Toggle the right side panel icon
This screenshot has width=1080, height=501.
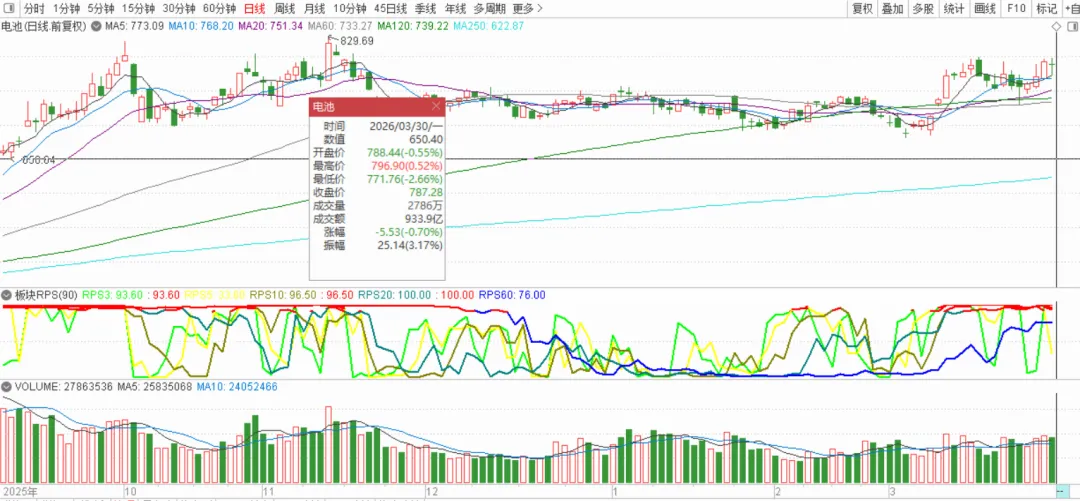tap(1072, 26)
